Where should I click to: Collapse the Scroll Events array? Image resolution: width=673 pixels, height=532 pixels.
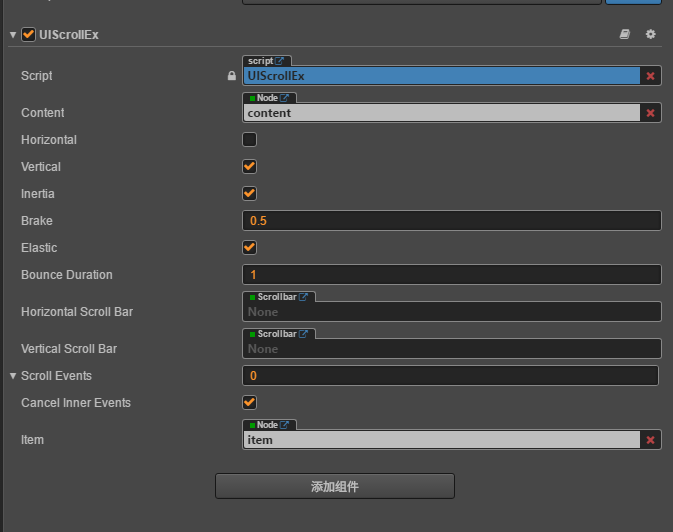[13, 376]
